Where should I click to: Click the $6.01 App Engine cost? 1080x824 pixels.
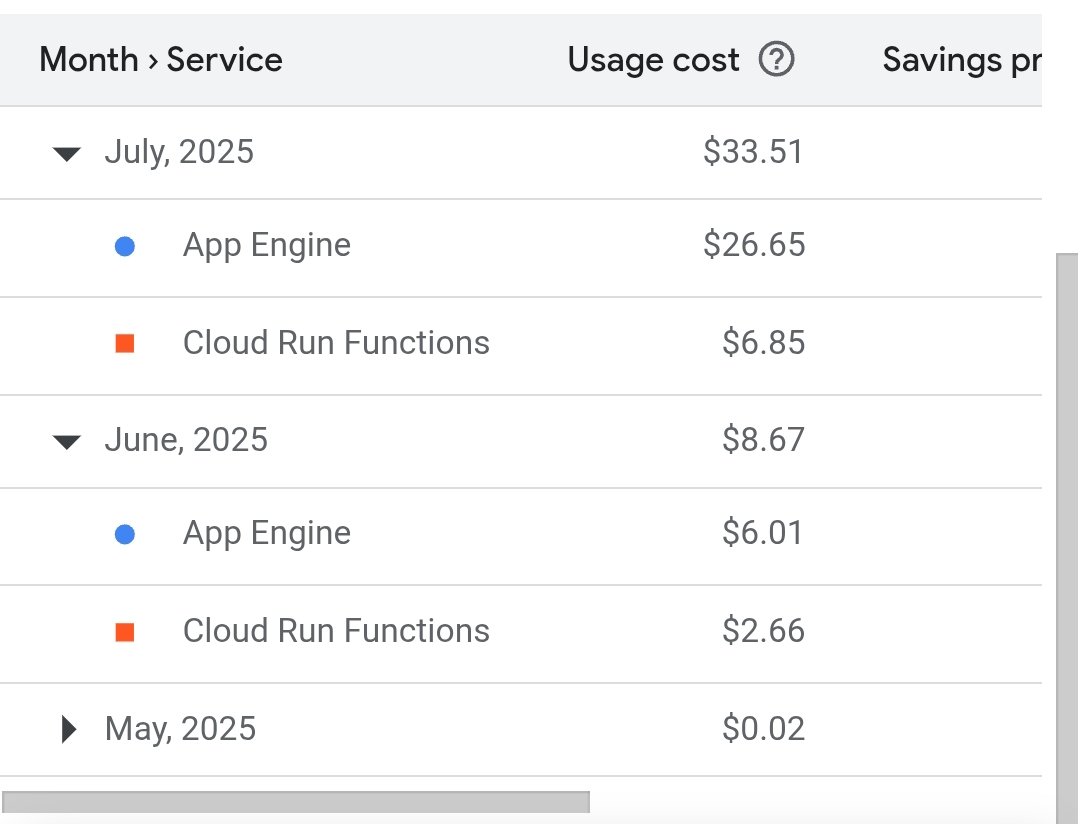762,533
